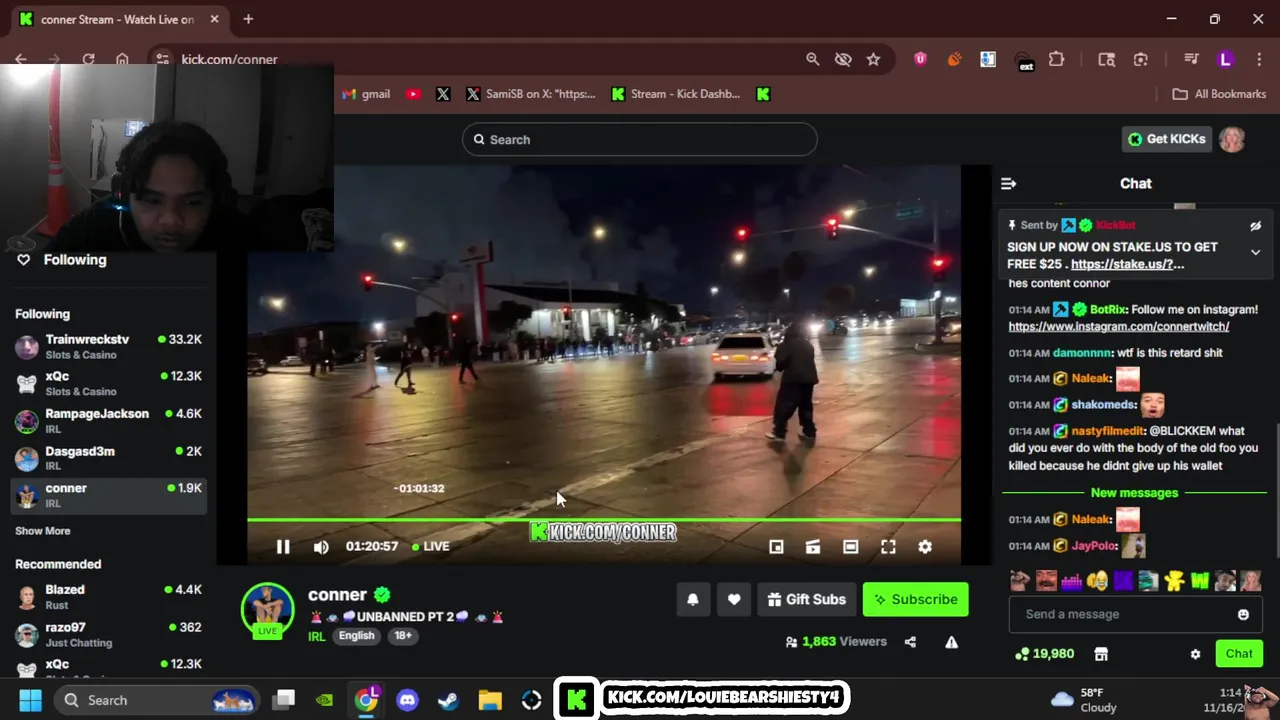Open Blazed recommended channel
1280x720 pixels.
109,597
